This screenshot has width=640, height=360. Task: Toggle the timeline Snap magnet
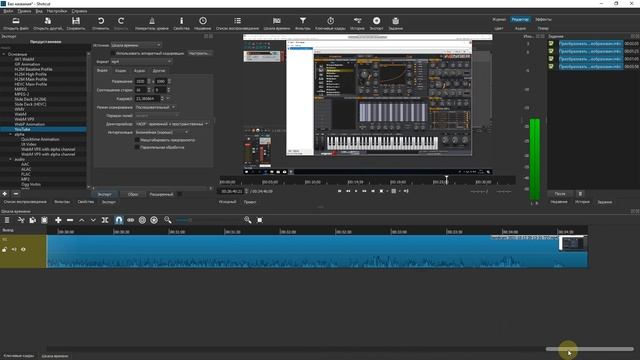click(118, 220)
